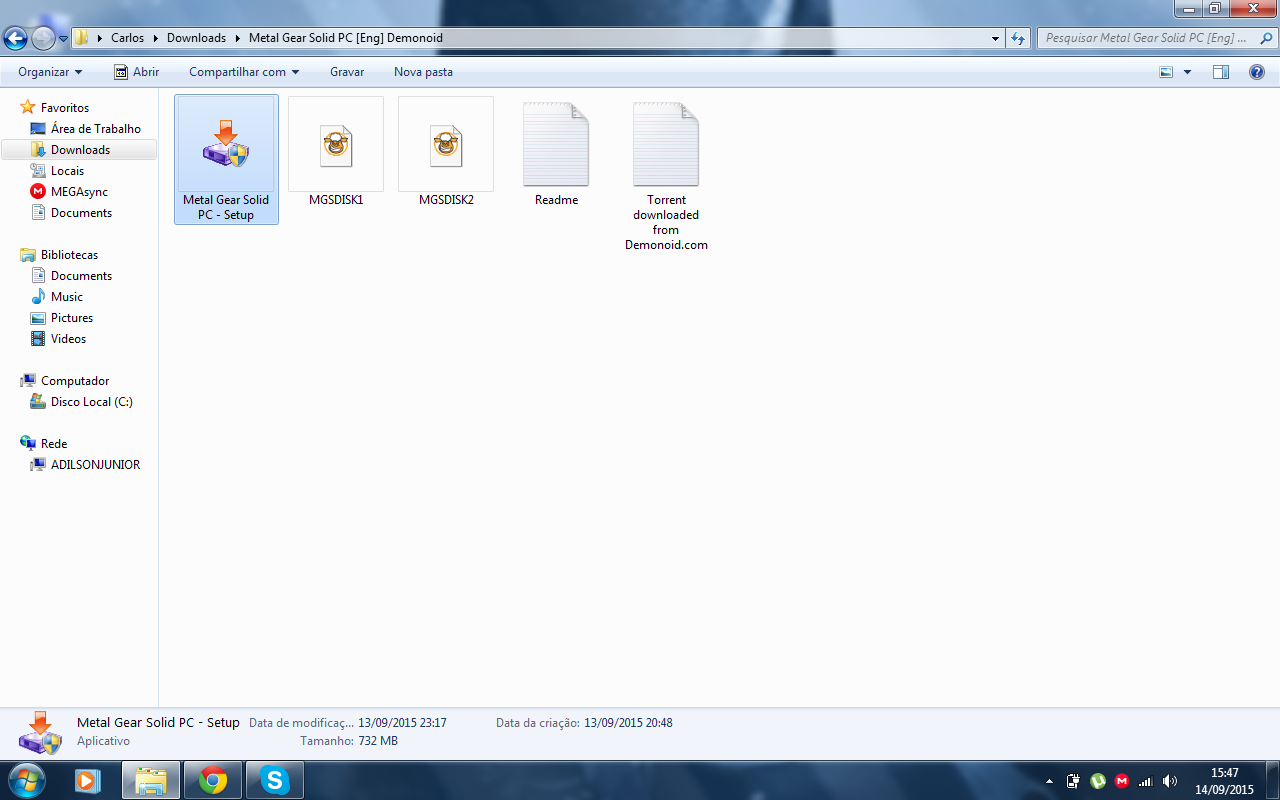Click the network signal tray icon
Screen dimensions: 1280x800
[1146, 781]
